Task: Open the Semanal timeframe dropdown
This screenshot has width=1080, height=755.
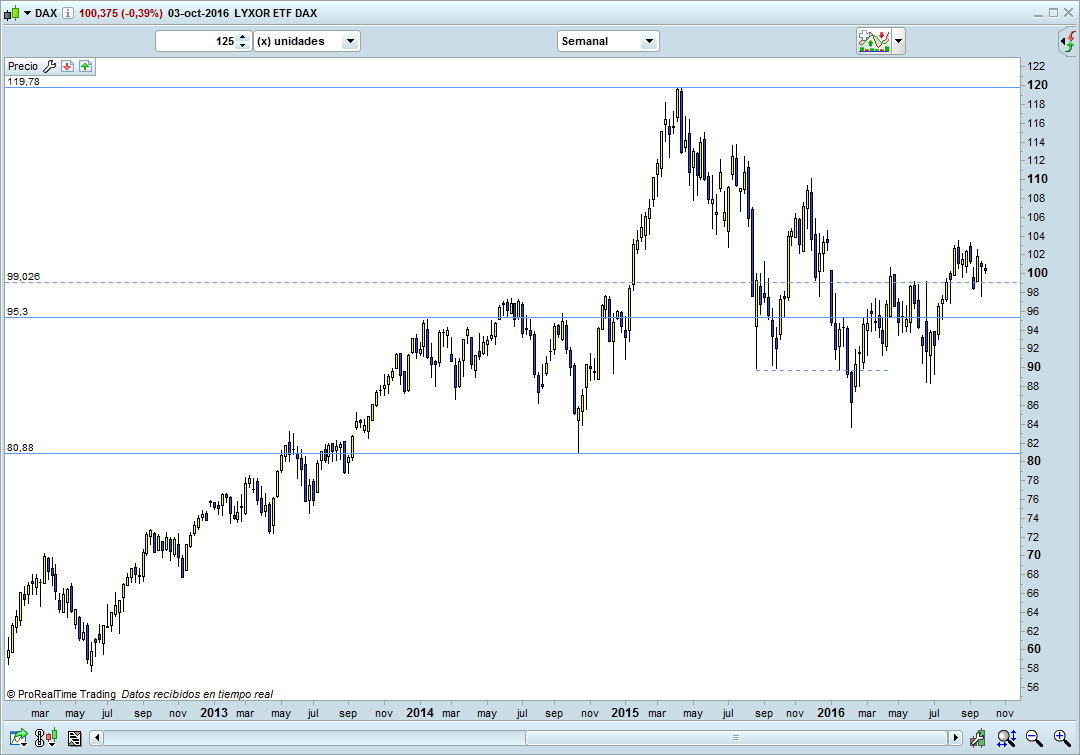Action: (x=649, y=41)
